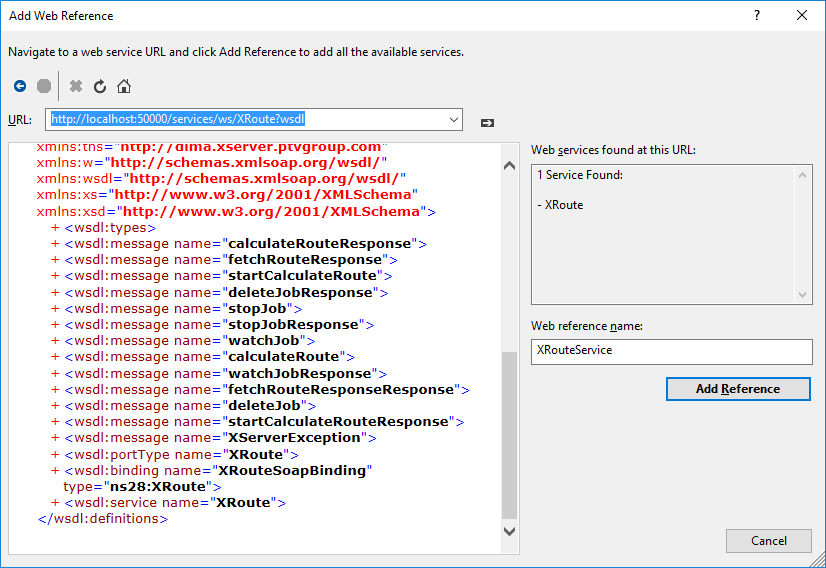Click the Web reference name field

pos(671,351)
